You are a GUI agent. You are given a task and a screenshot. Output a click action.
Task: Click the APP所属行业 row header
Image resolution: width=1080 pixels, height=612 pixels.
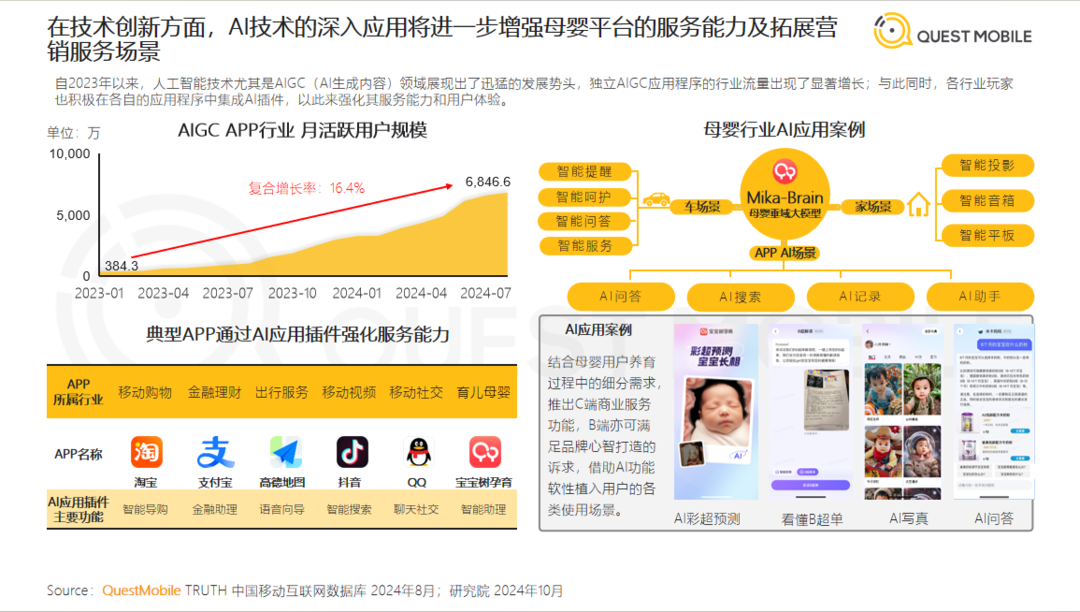point(79,392)
